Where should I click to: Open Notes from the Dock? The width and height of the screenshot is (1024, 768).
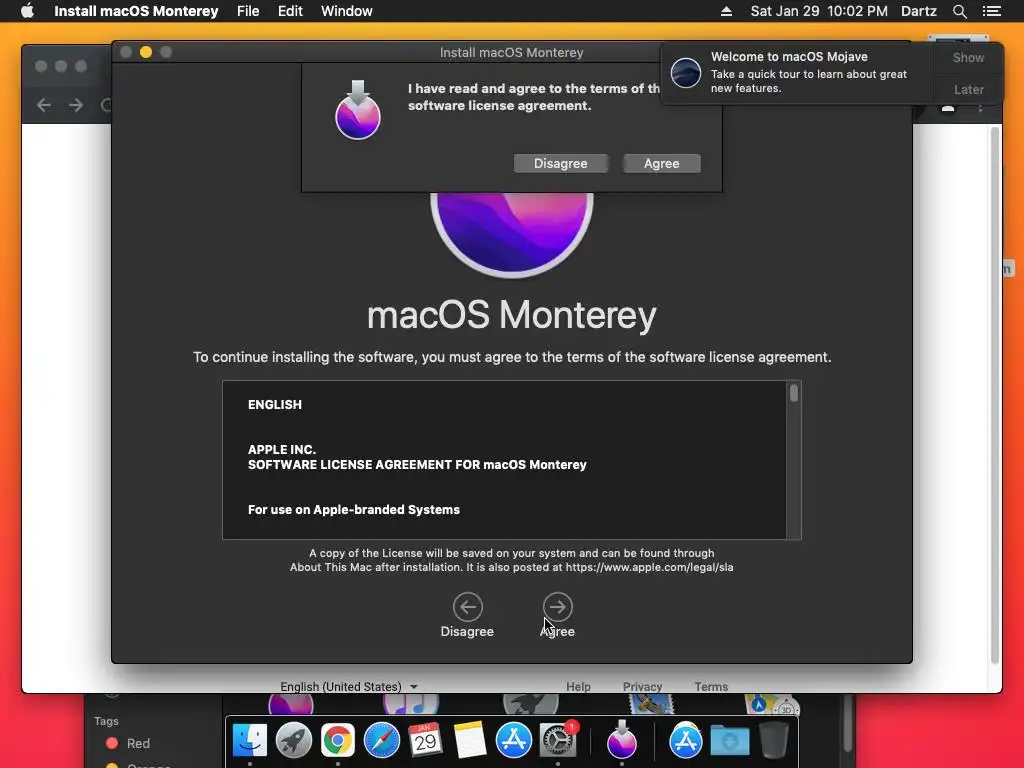[x=470, y=741]
